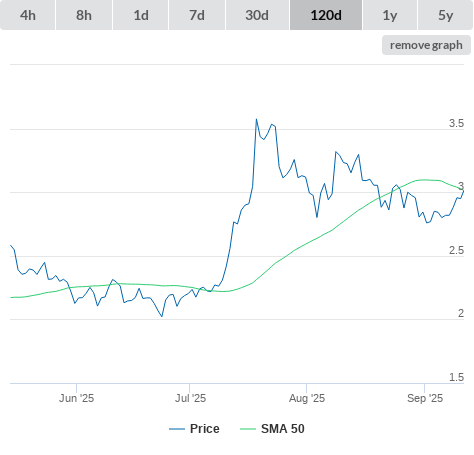Open the 7d time range tab
The width and height of the screenshot is (474, 455).
coord(197,15)
